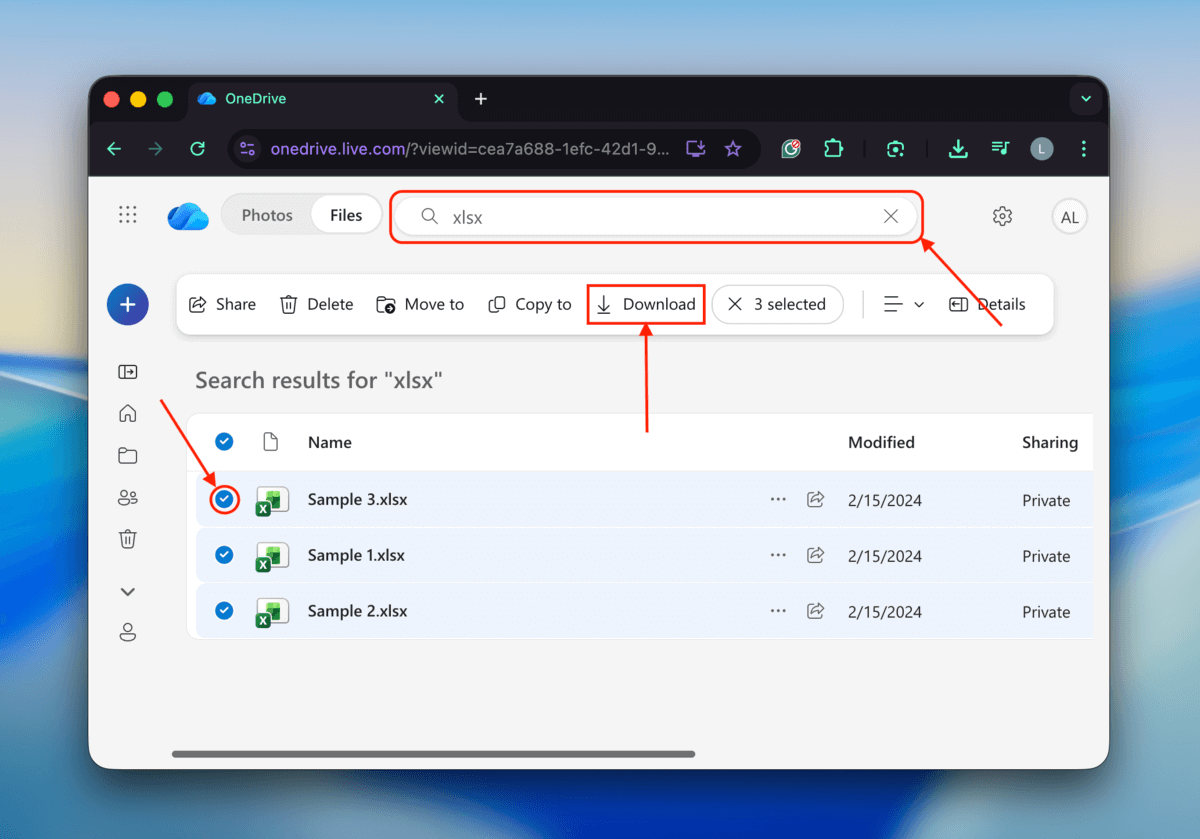The image size is (1200, 839).
Task: Share Sample 1.xlsx using its share icon
Action: pos(815,555)
